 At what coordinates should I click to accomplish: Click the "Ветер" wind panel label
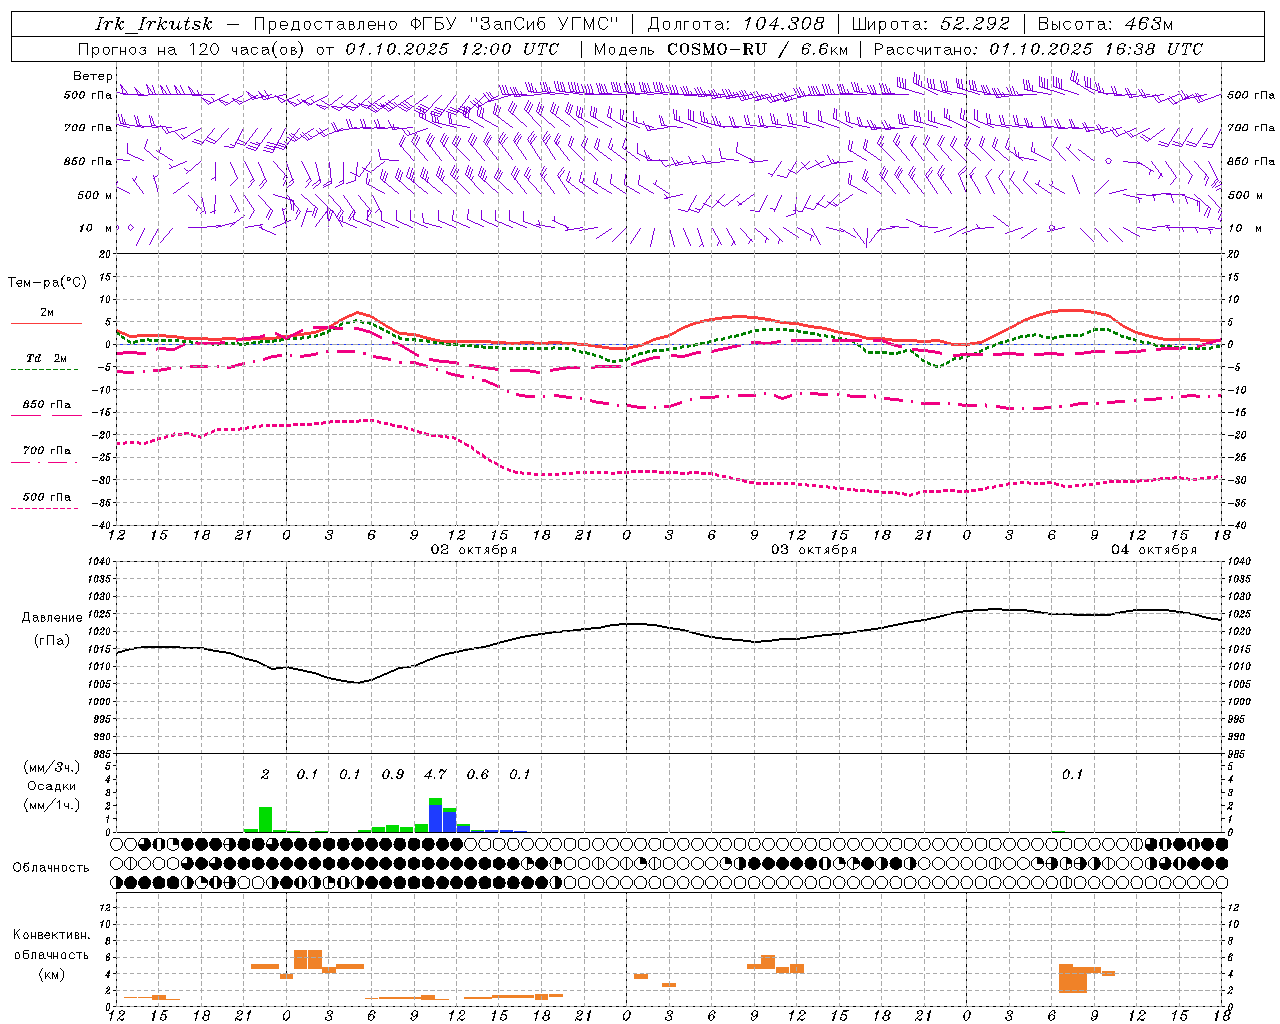coord(92,76)
